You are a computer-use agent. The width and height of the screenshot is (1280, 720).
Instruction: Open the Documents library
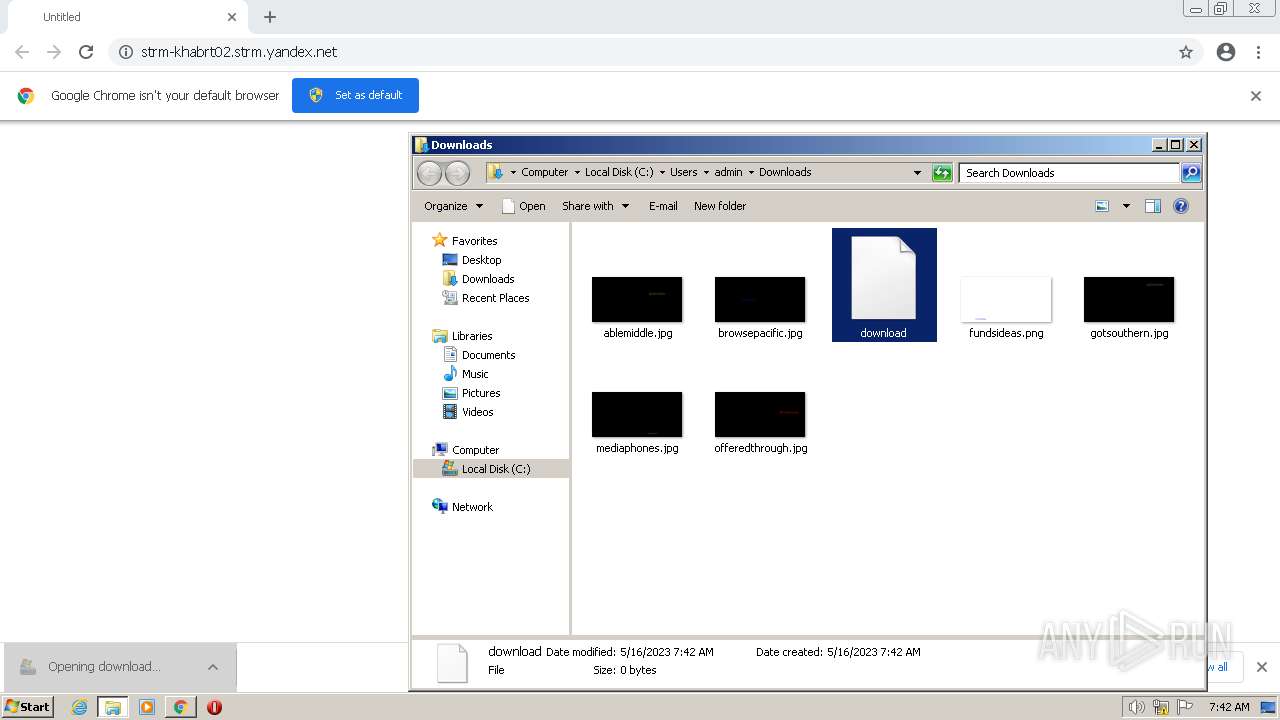488,355
